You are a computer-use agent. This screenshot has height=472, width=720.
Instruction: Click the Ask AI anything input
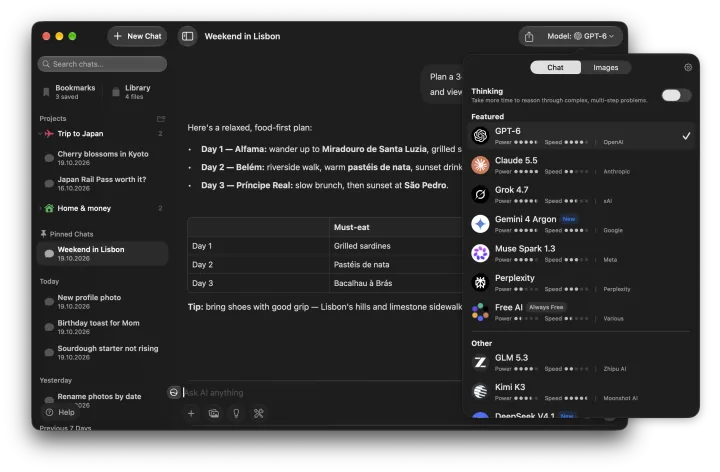pos(321,393)
